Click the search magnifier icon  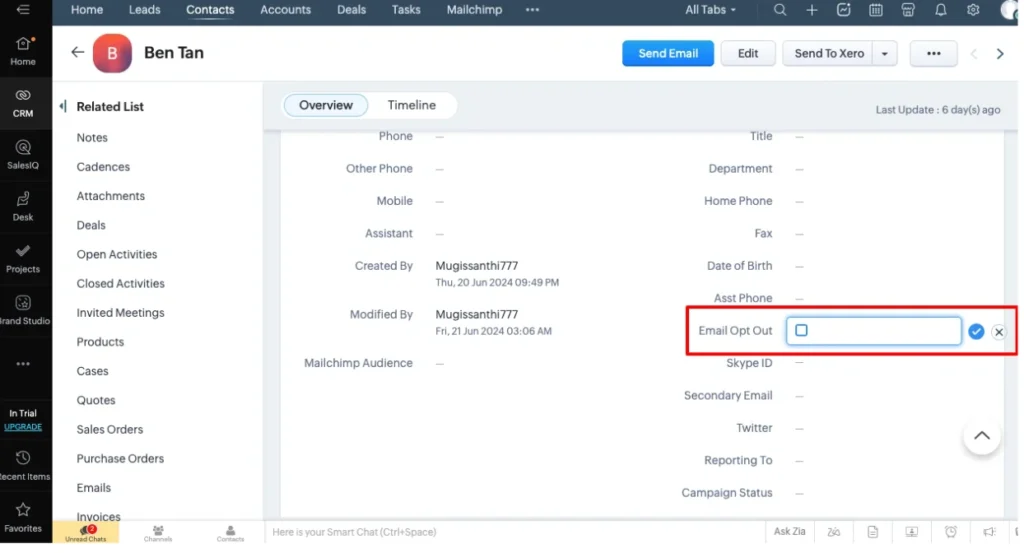click(x=780, y=10)
